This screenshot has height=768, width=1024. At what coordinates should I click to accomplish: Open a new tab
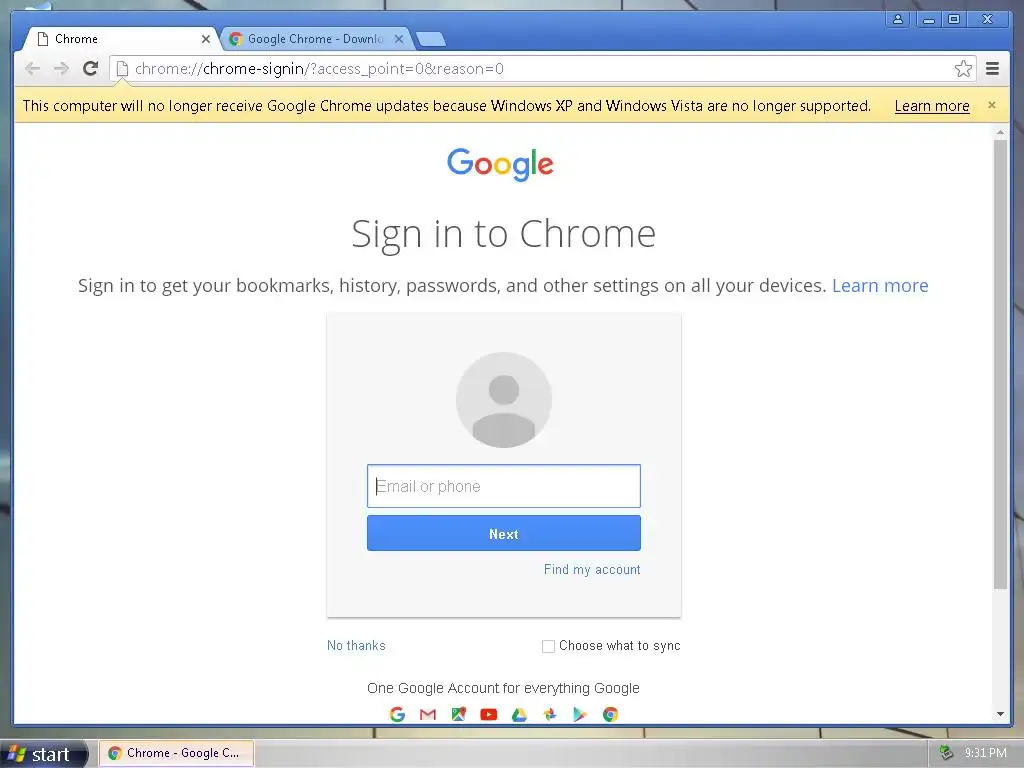tap(431, 39)
